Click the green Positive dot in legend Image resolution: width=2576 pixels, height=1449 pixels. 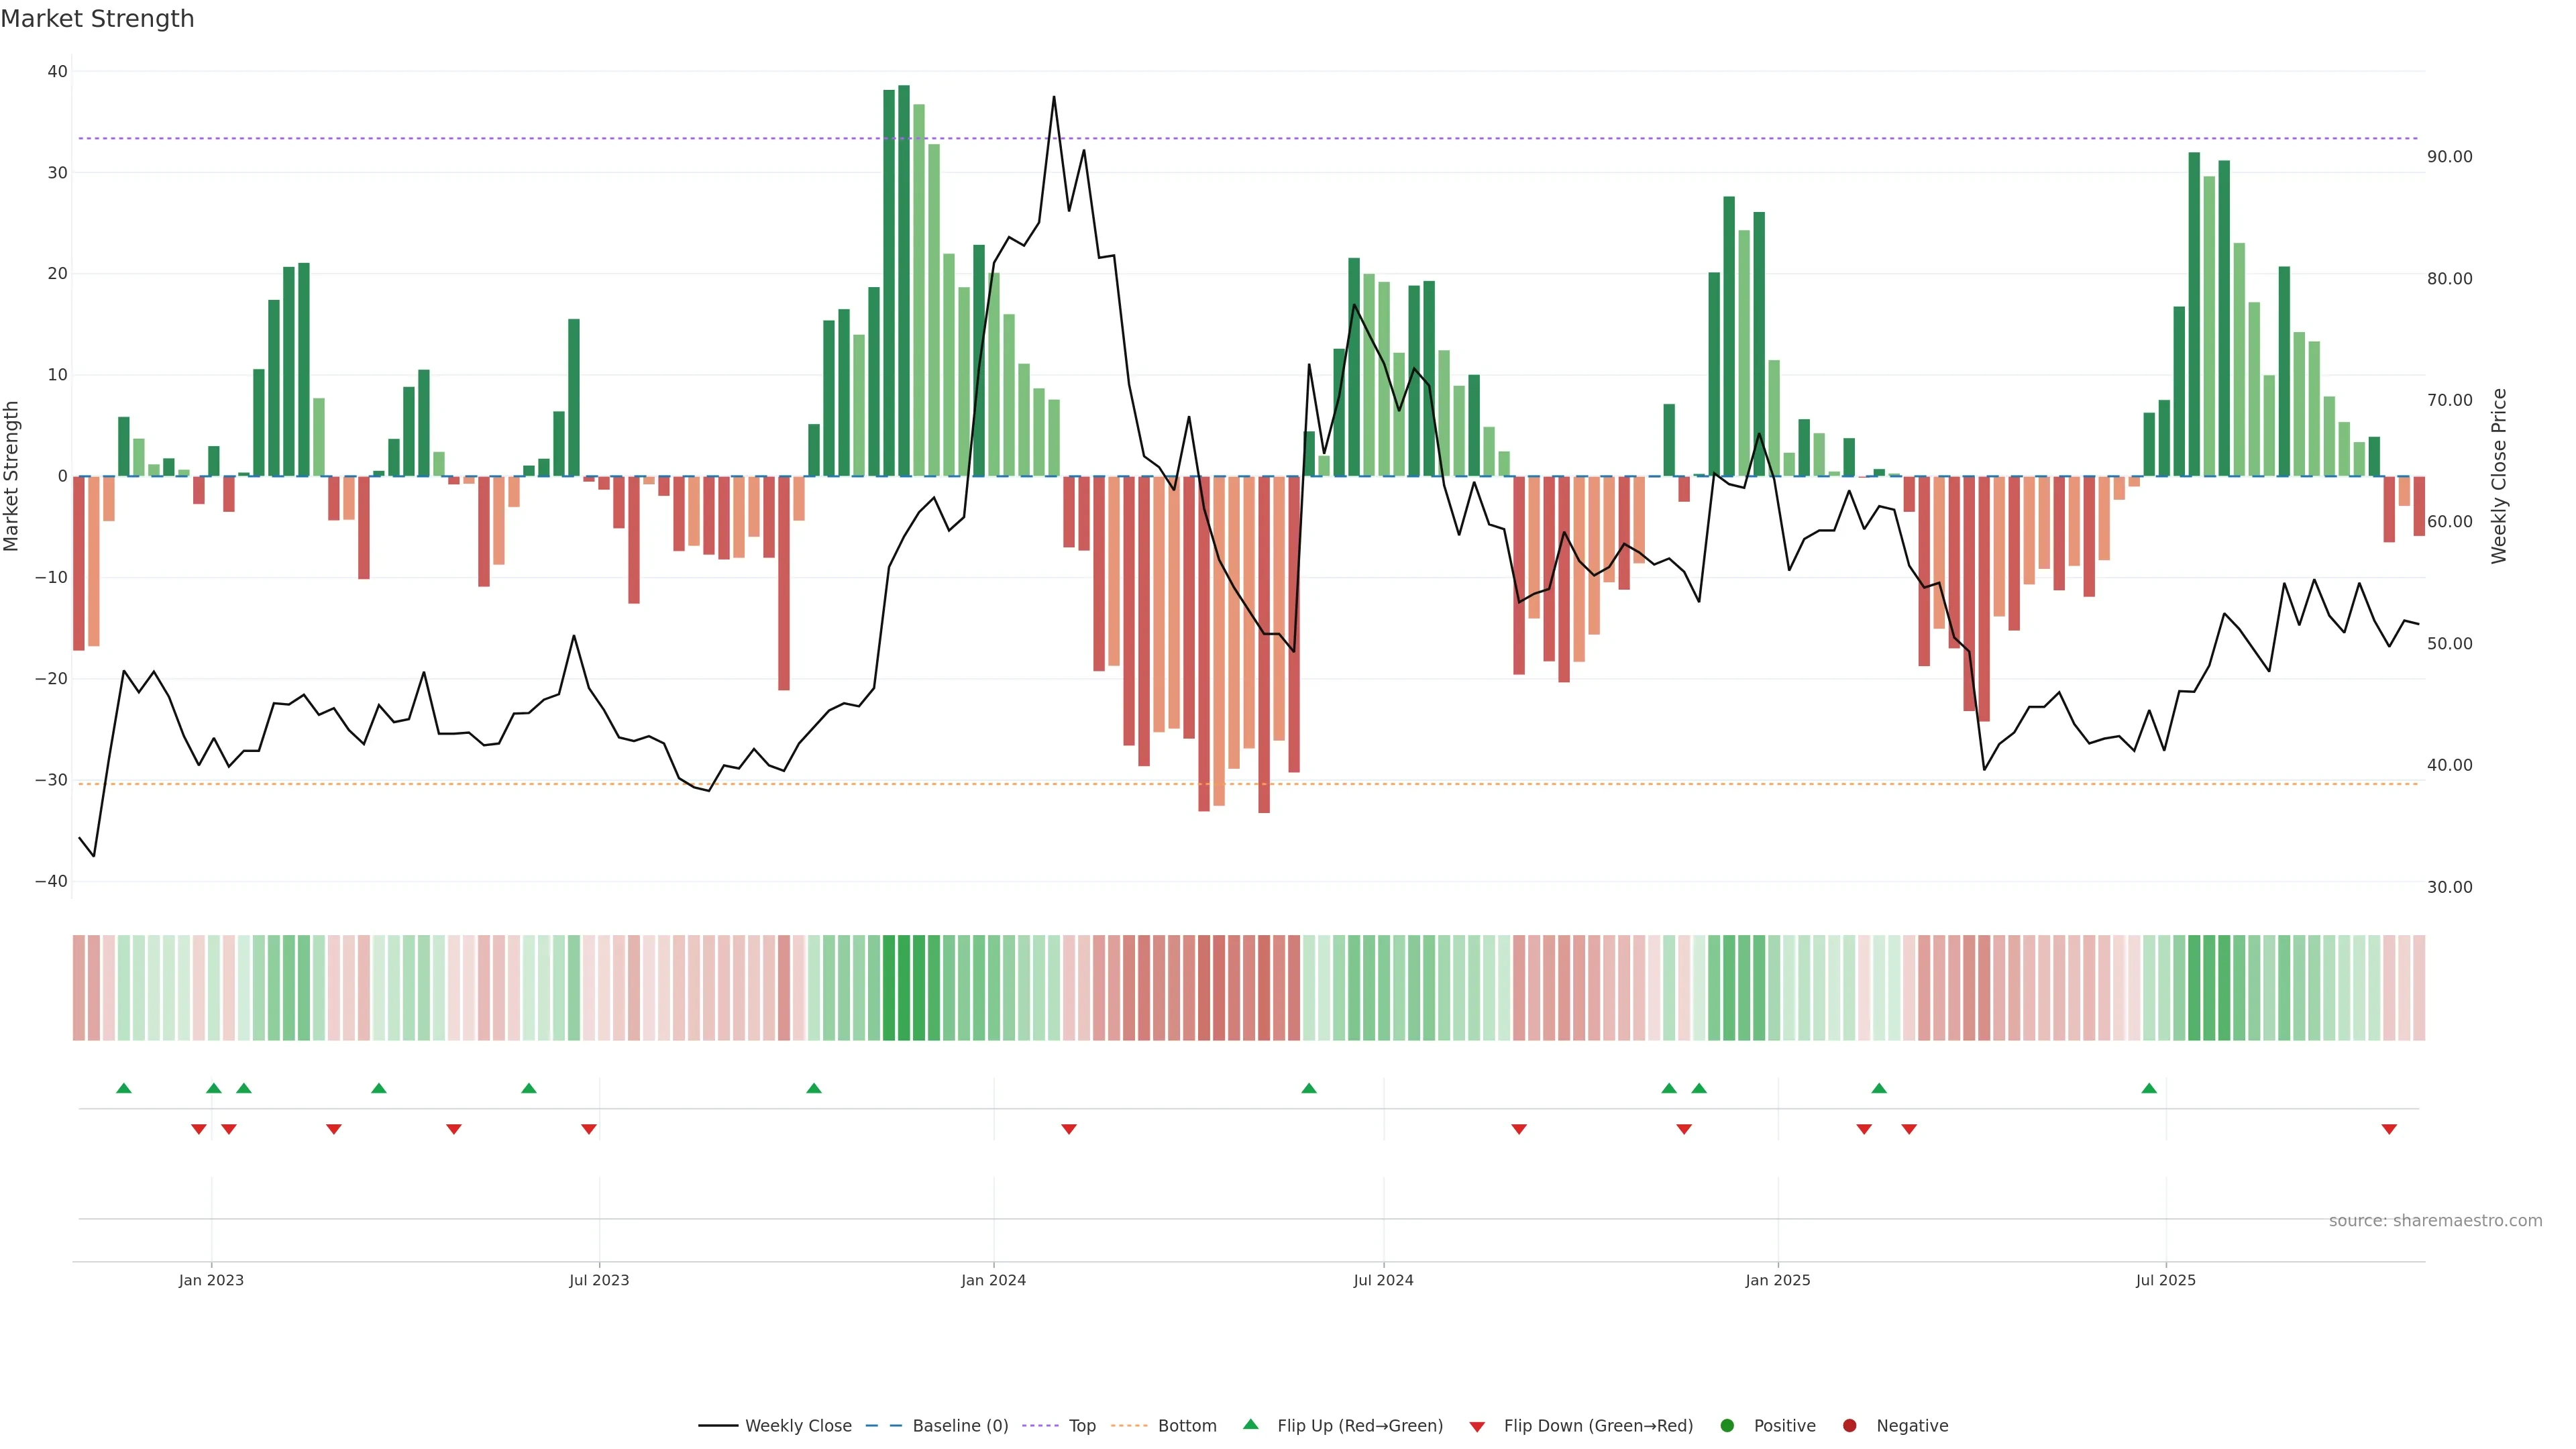(x=1727, y=1426)
